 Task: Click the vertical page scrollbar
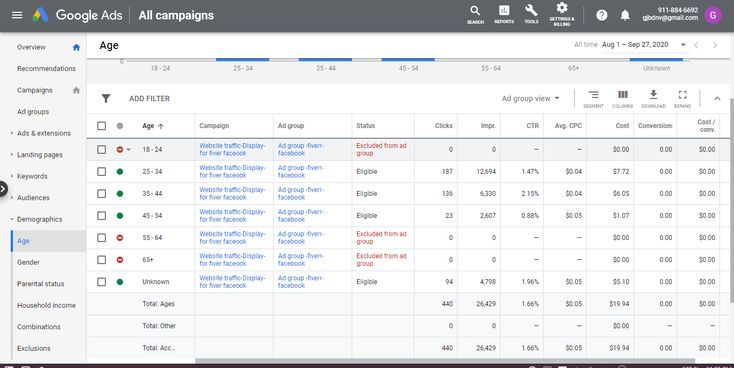point(732,201)
